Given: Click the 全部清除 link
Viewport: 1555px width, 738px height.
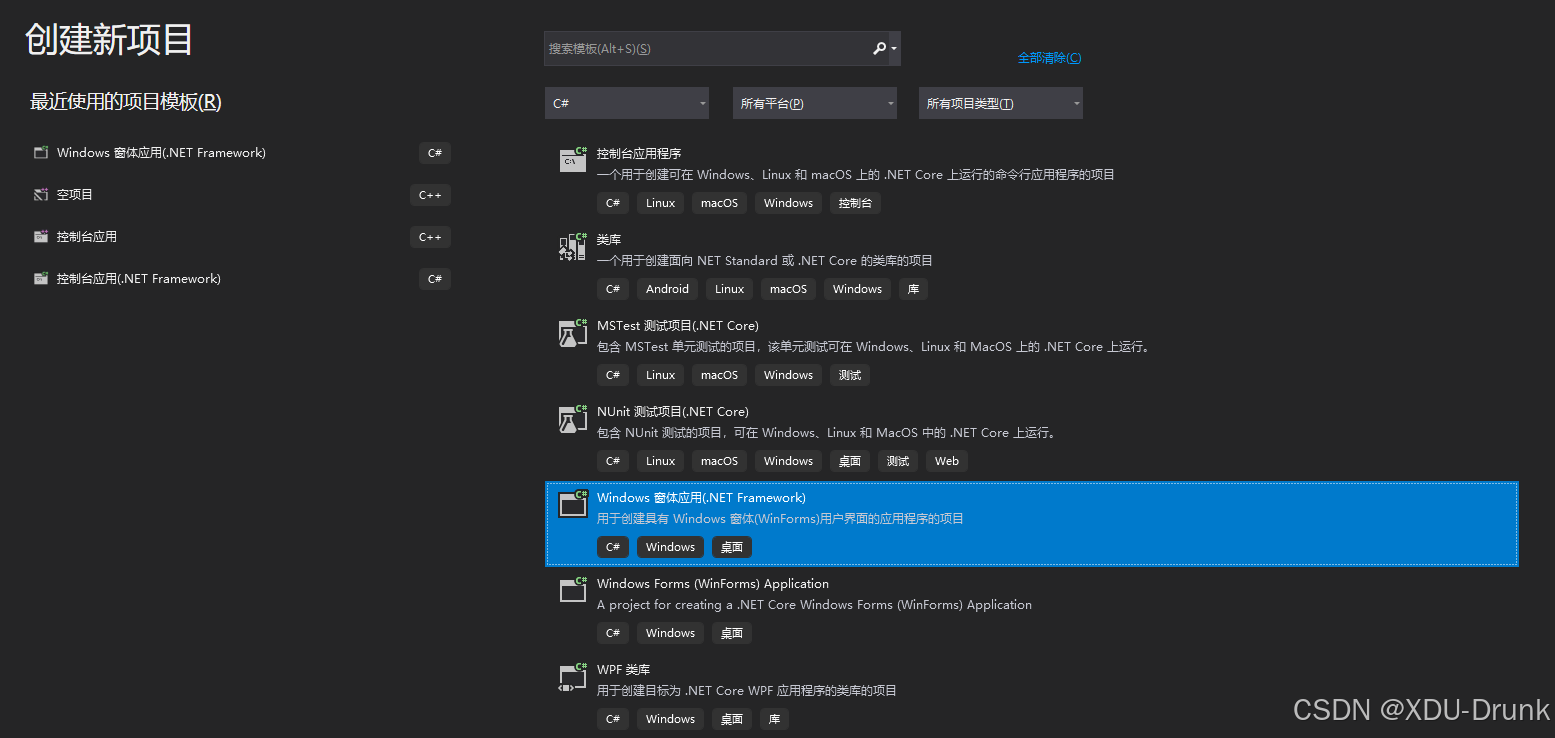Looking at the screenshot, I should (x=1049, y=58).
